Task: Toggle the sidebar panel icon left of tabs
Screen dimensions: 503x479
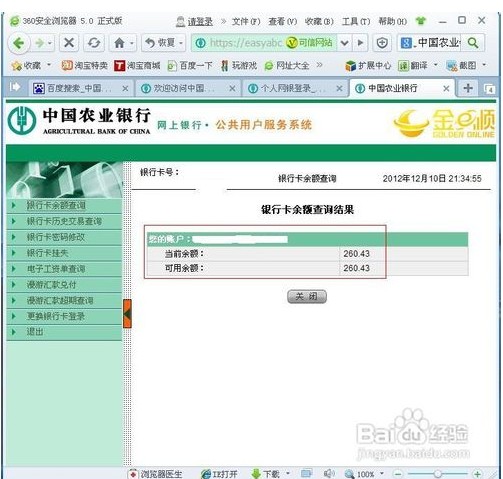Action: pyautogui.click(x=15, y=87)
